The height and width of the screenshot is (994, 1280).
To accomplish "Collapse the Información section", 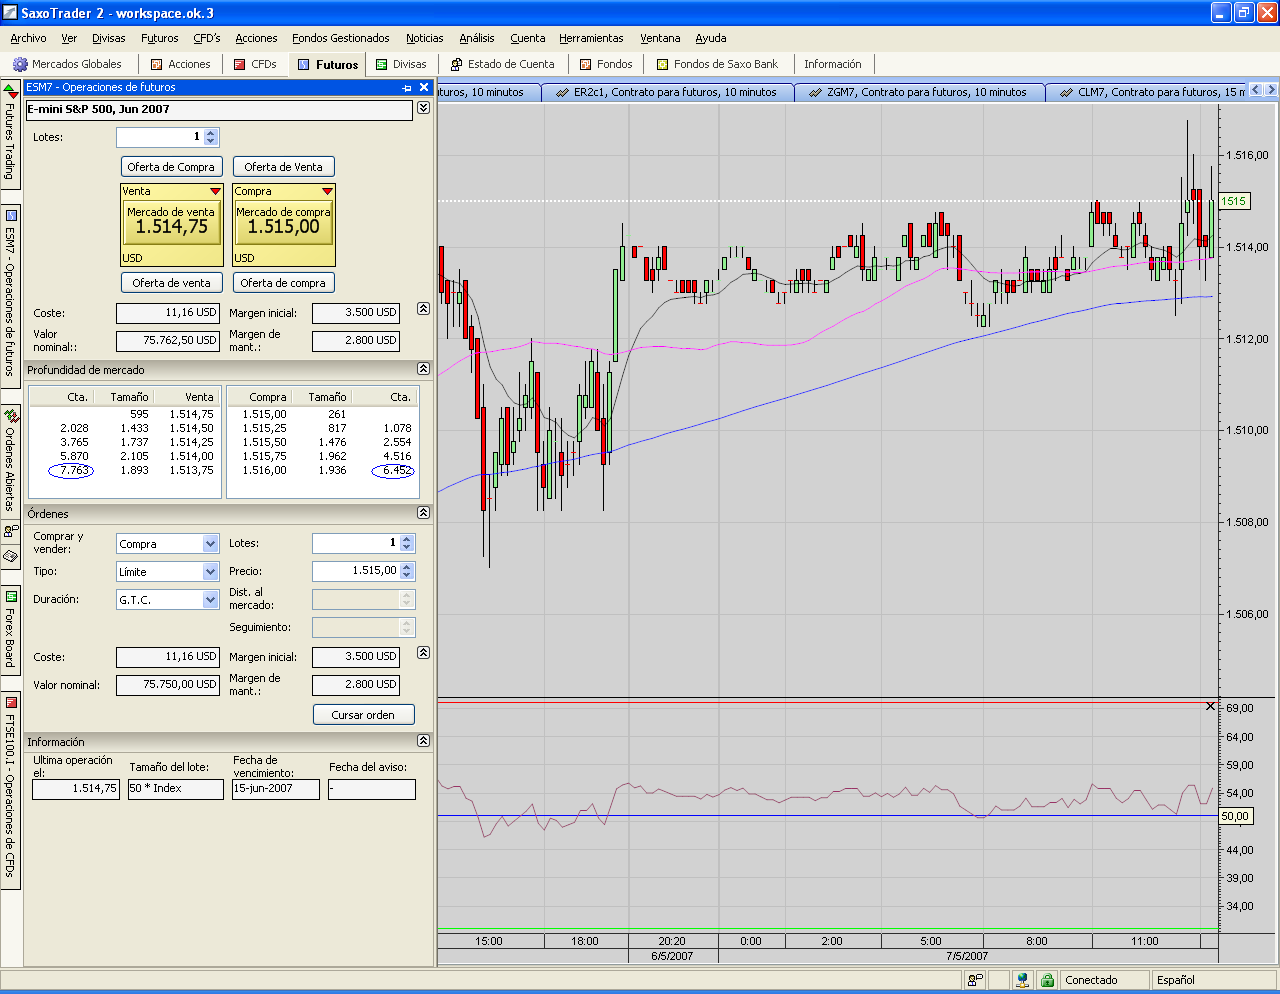I will (x=423, y=741).
